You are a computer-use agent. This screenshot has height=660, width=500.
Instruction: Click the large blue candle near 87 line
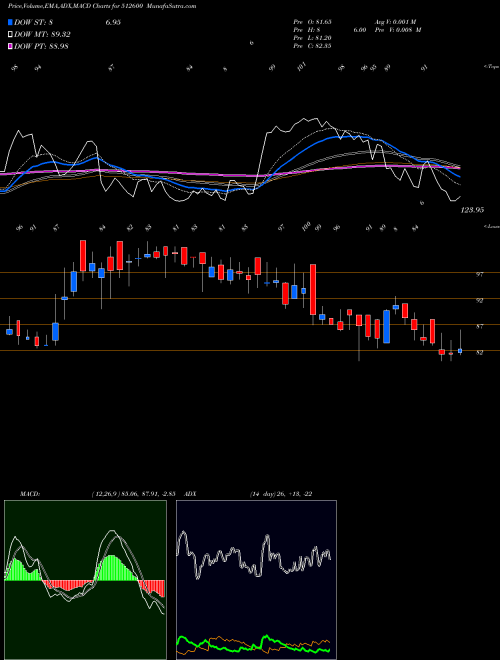pos(386,327)
